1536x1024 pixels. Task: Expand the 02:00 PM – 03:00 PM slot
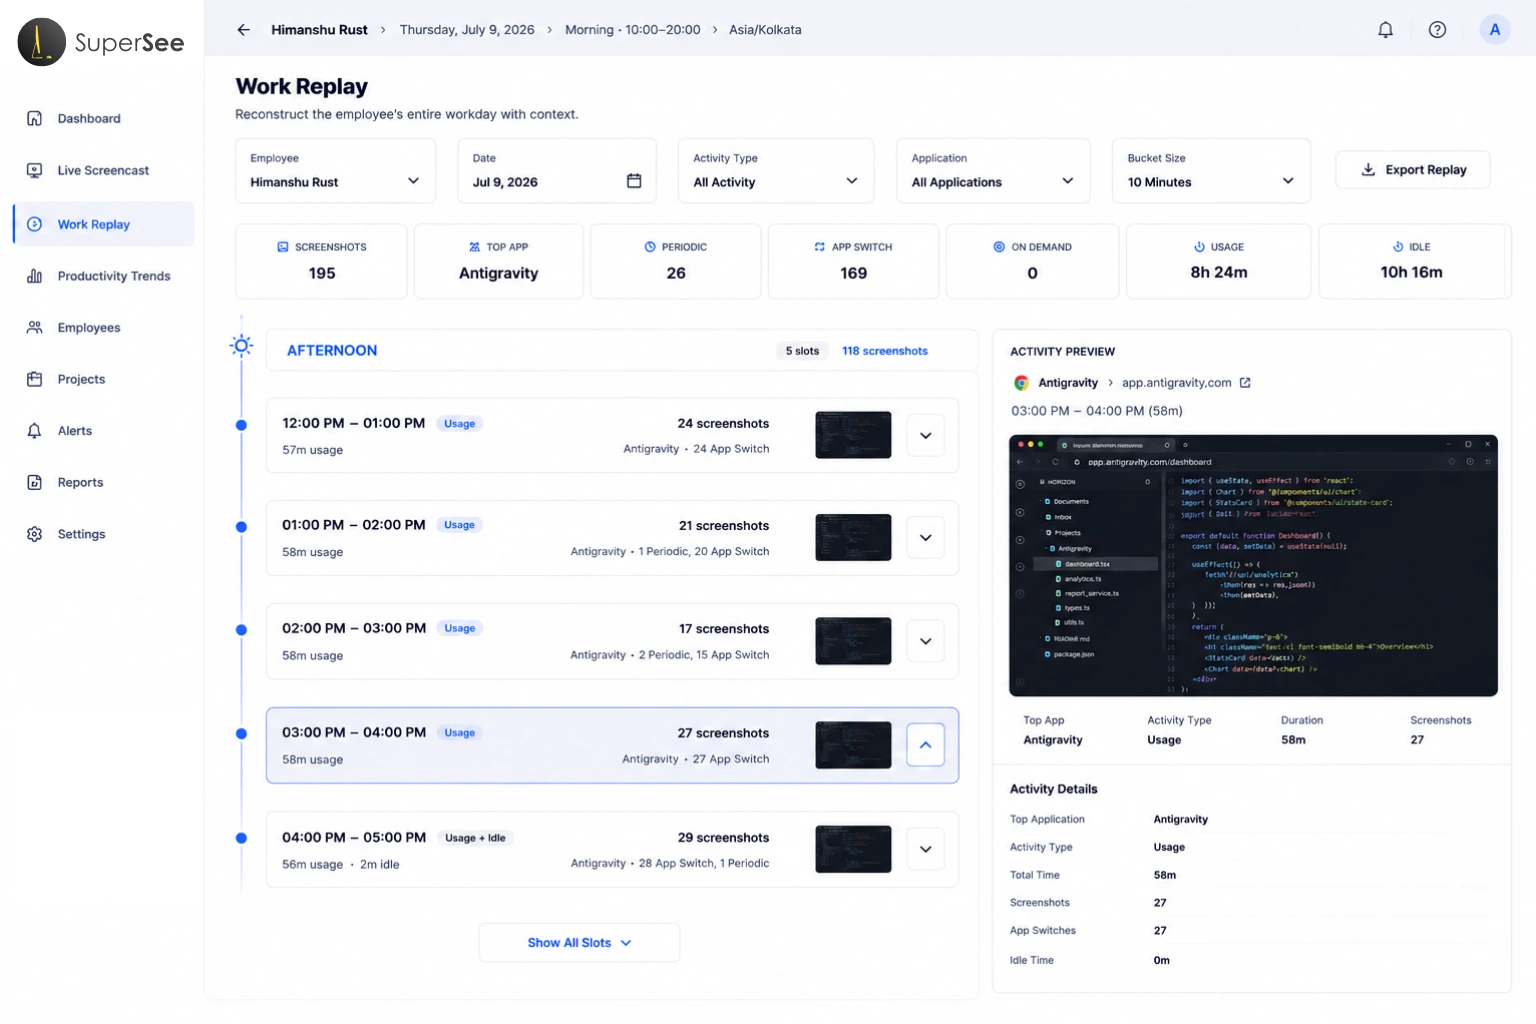[925, 641]
